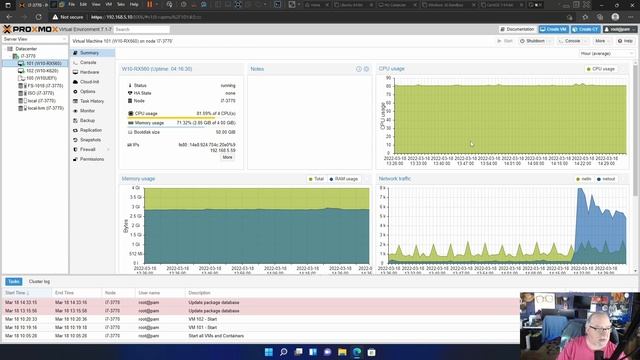Toggle the CPU usage legend series
The height and width of the screenshot is (360, 640).
tap(600, 69)
